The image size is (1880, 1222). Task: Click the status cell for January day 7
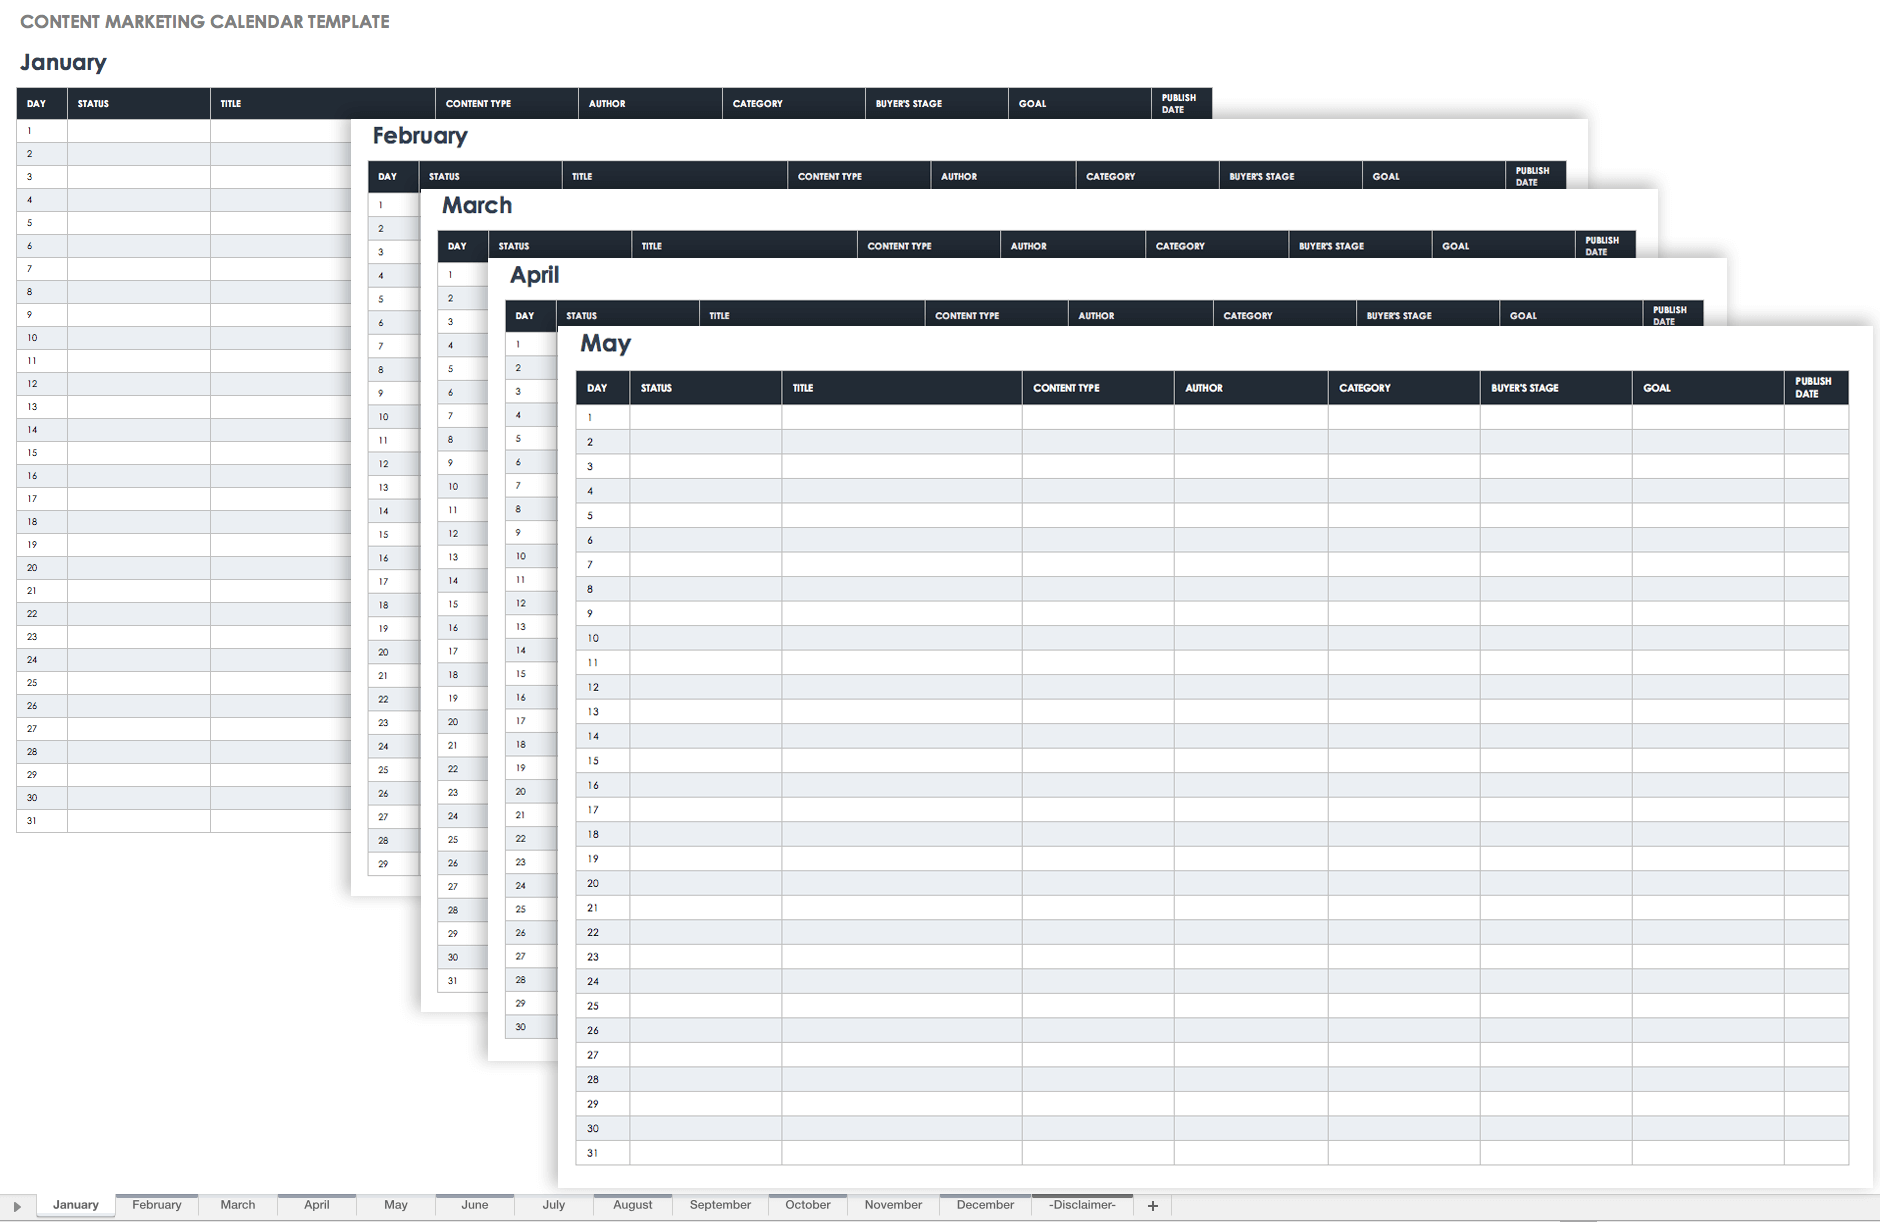(138, 269)
